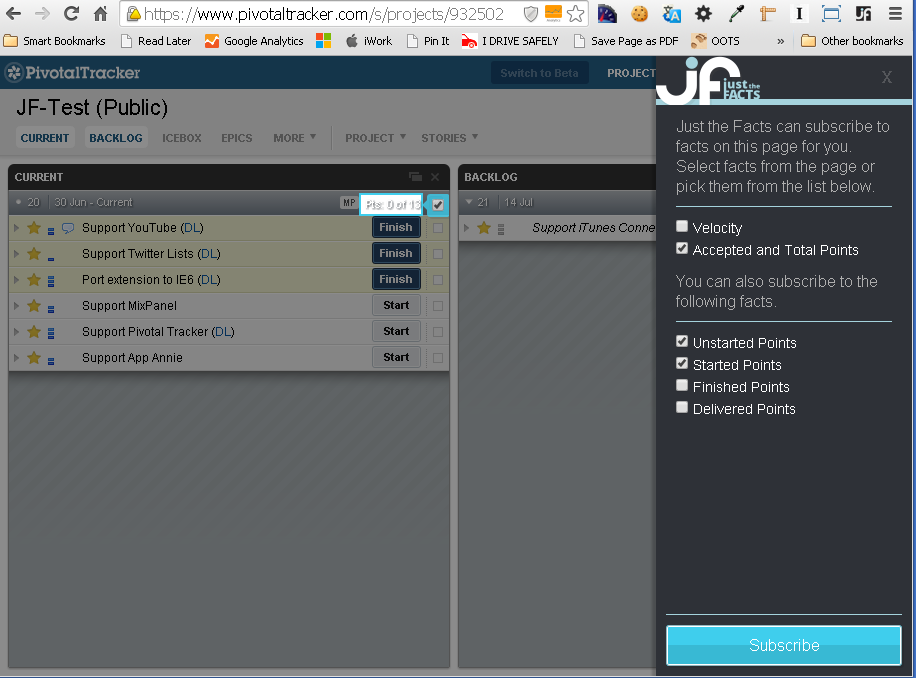Click the browser back arrow
The image size is (916, 678).
(13, 13)
